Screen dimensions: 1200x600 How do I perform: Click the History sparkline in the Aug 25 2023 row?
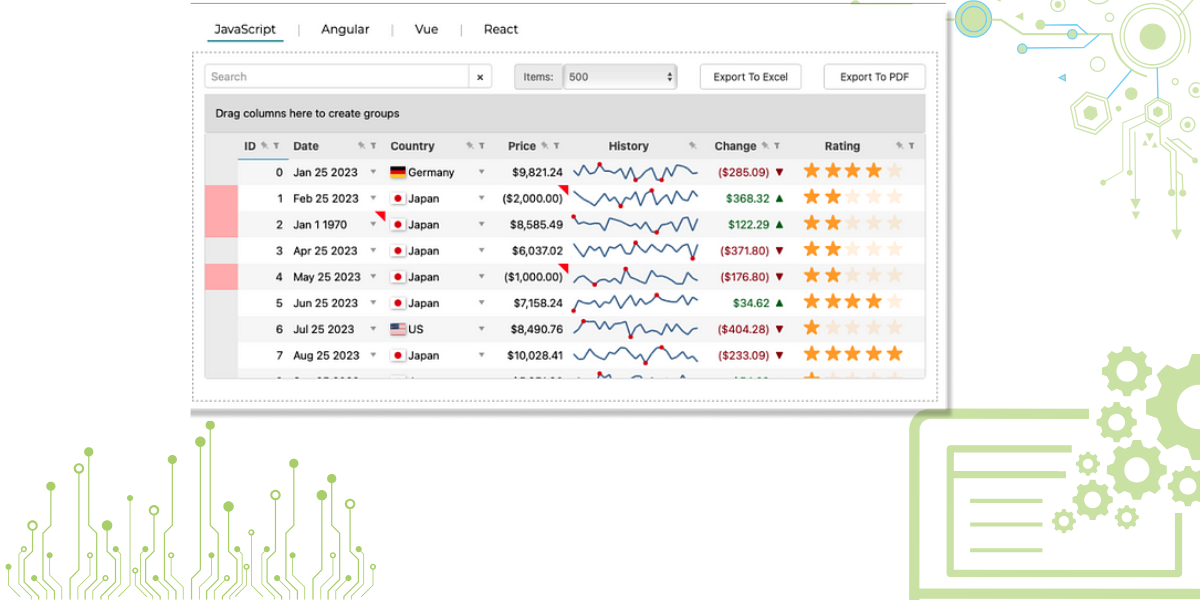click(x=635, y=355)
